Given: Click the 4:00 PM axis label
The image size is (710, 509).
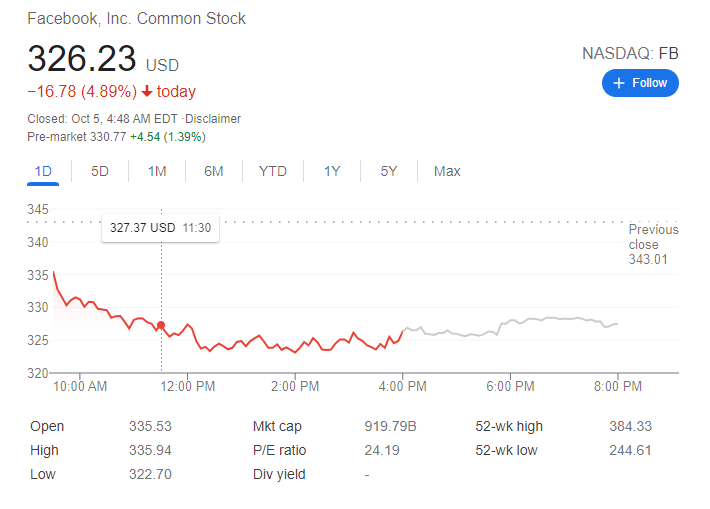Looking at the screenshot, I should point(402,385).
